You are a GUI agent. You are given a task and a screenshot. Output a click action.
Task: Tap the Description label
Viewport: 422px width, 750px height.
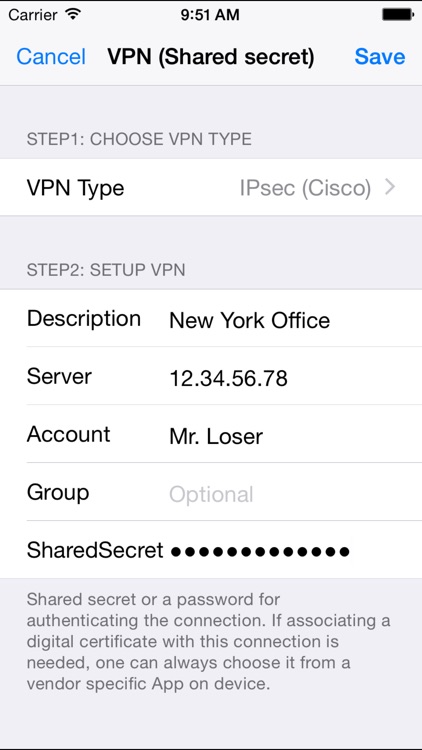pos(84,319)
